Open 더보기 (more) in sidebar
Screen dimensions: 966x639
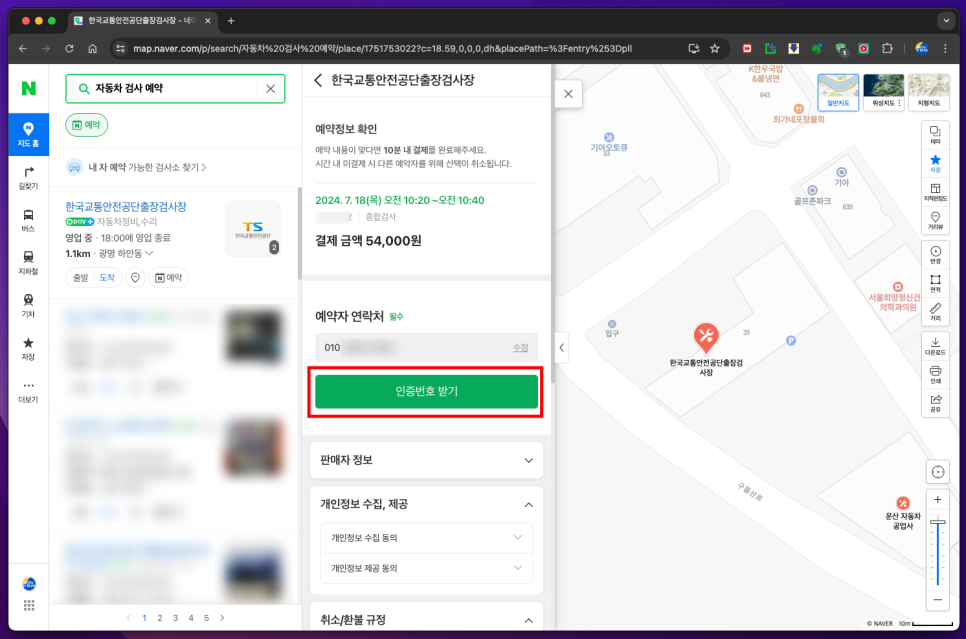(28, 391)
